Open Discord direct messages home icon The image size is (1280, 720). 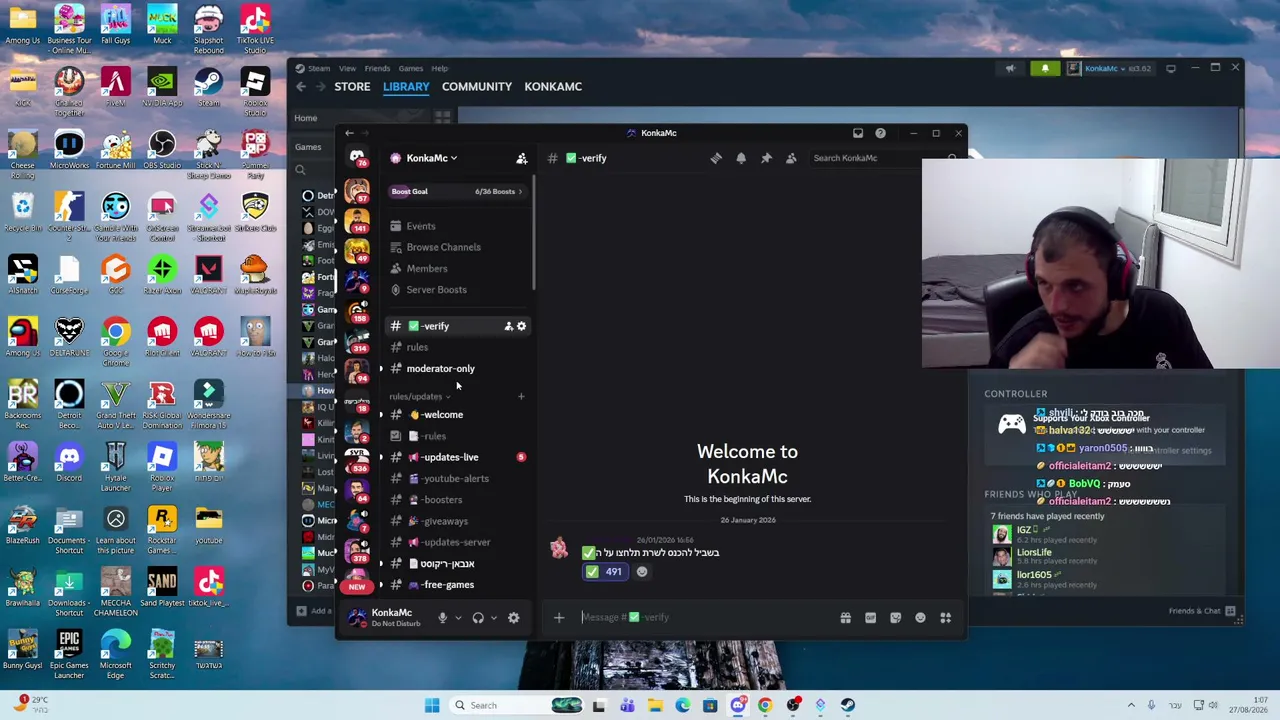point(357,157)
